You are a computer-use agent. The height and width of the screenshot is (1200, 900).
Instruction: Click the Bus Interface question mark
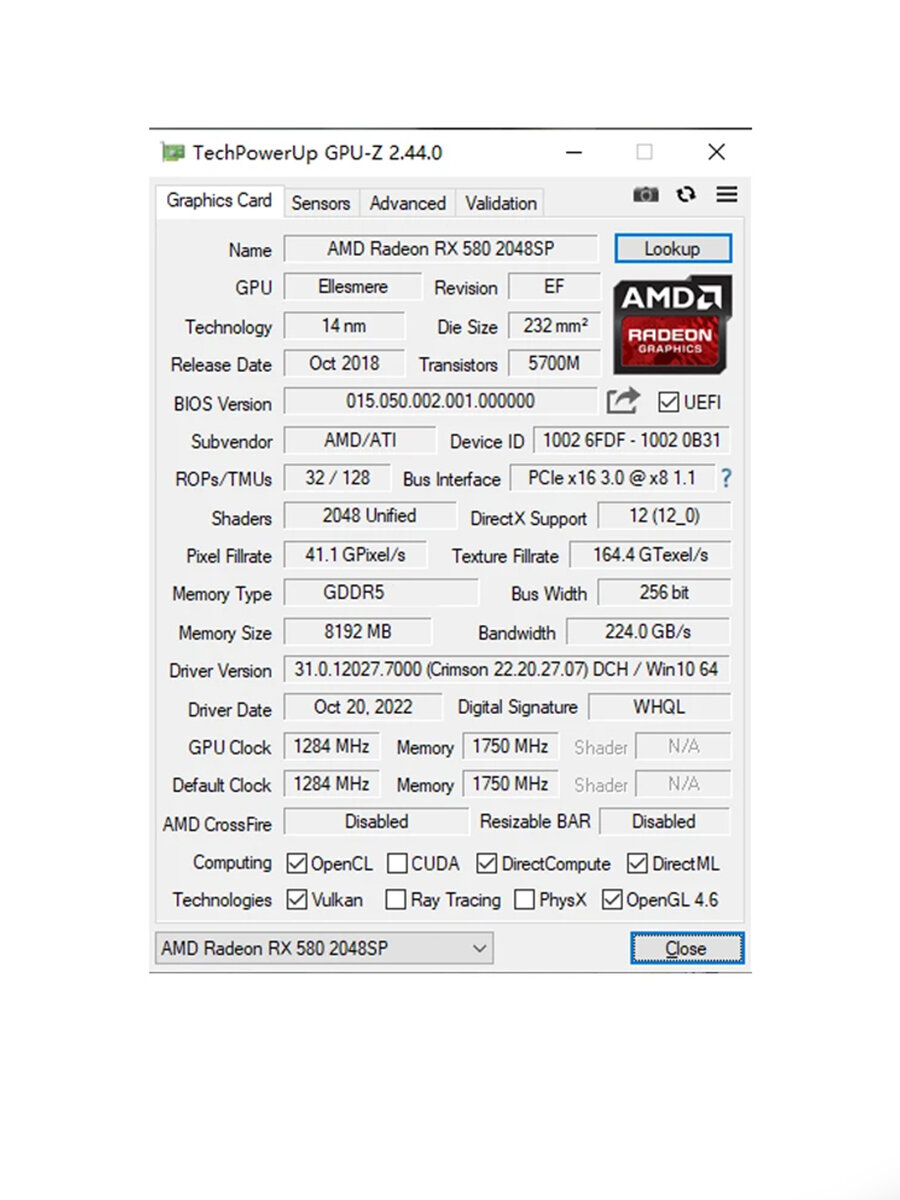coord(726,479)
